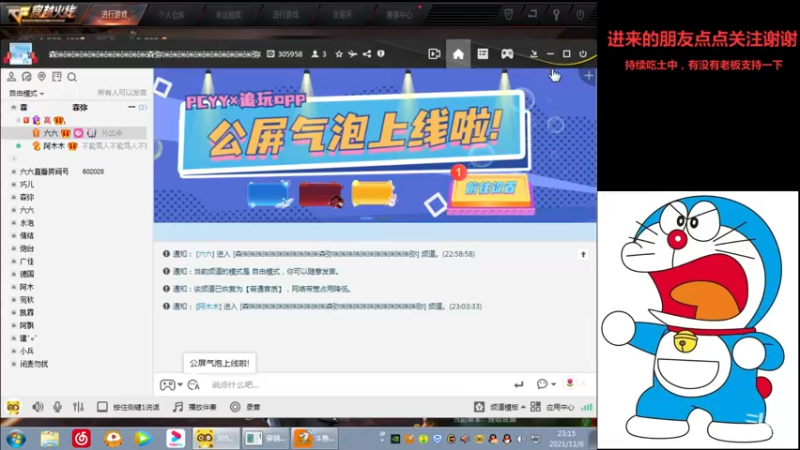
Task: Click the emoji font icon beside input
Action: click(193, 385)
